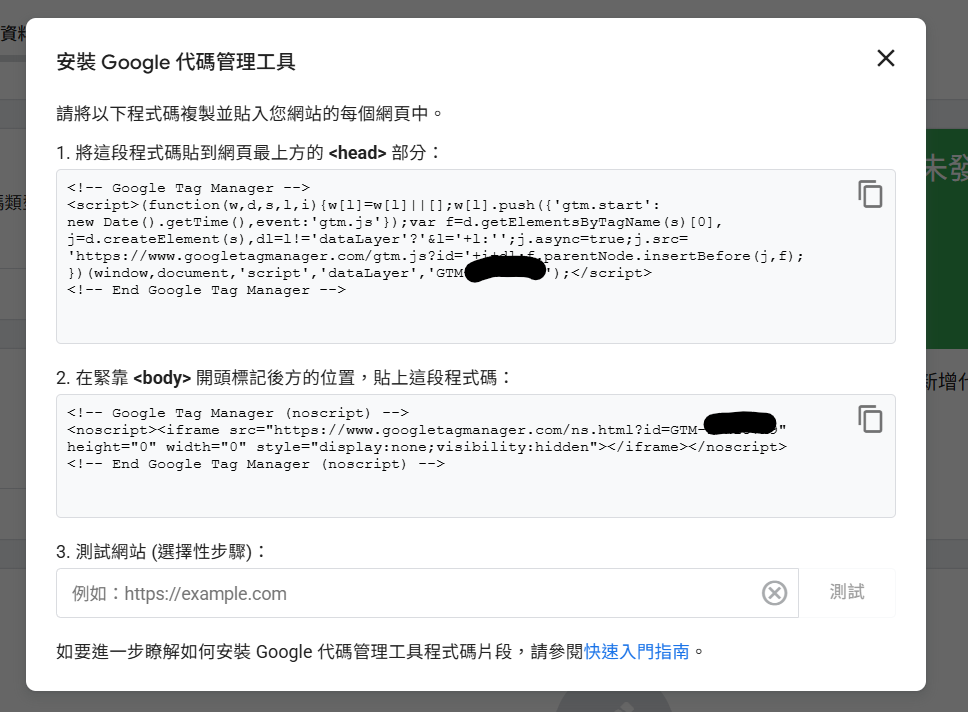This screenshot has width=968, height=712.
Task: Select the step 2 <body> instruction text
Action: click(x=284, y=378)
